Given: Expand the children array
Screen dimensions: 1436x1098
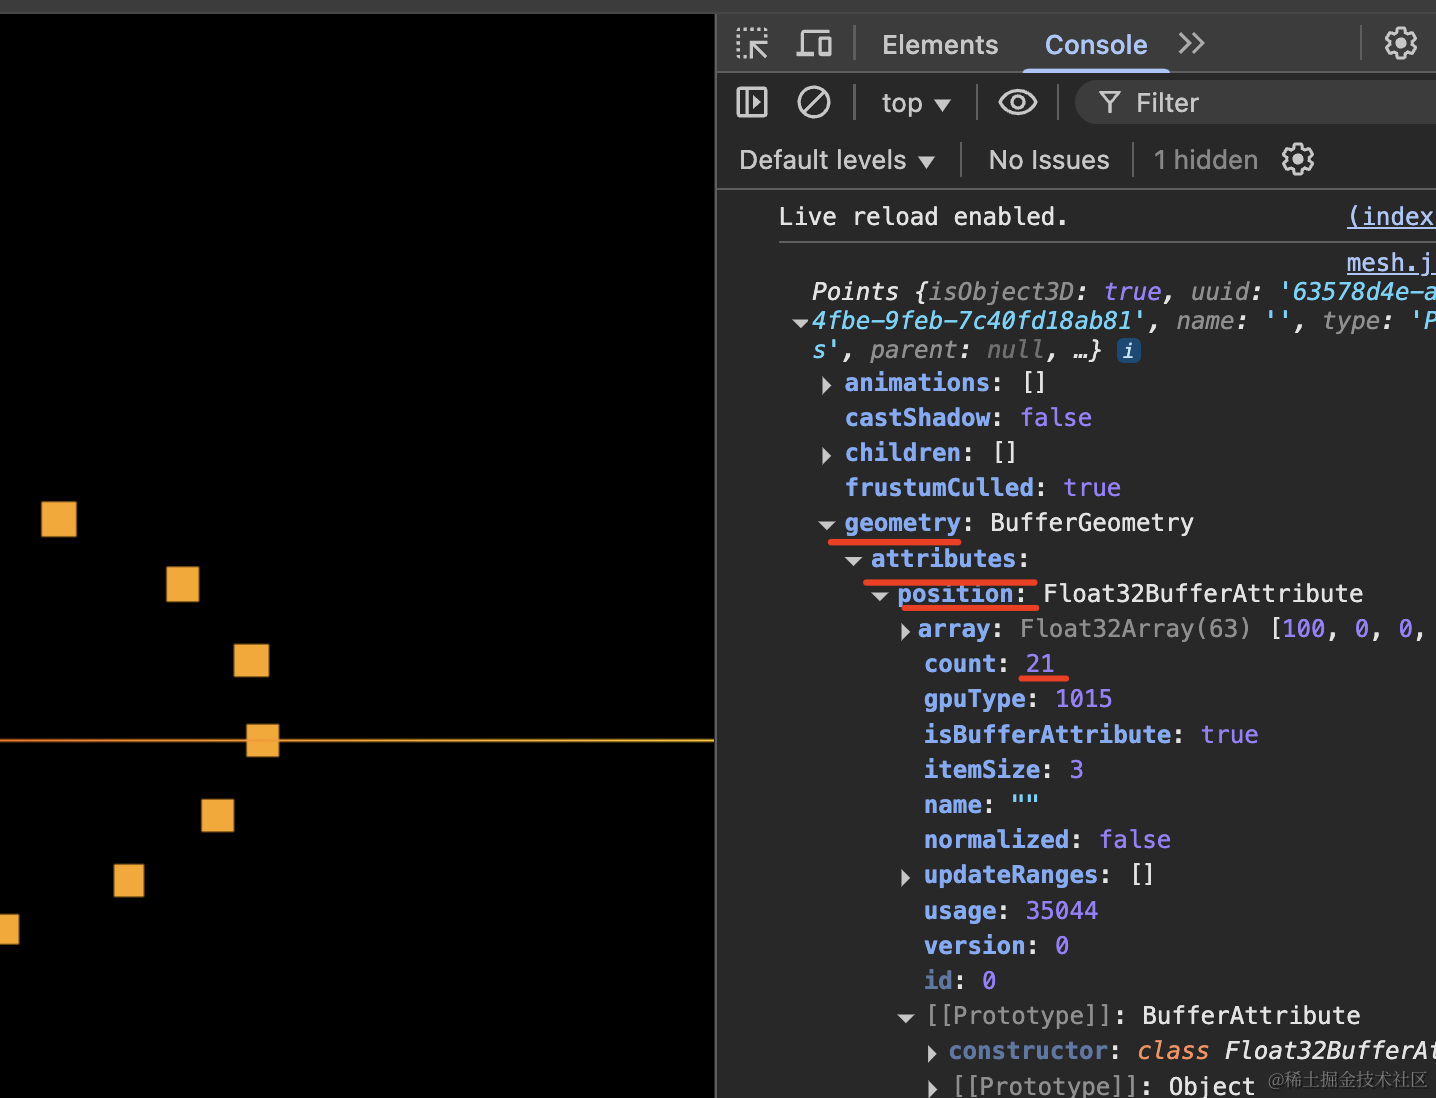Looking at the screenshot, I should [x=826, y=454].
